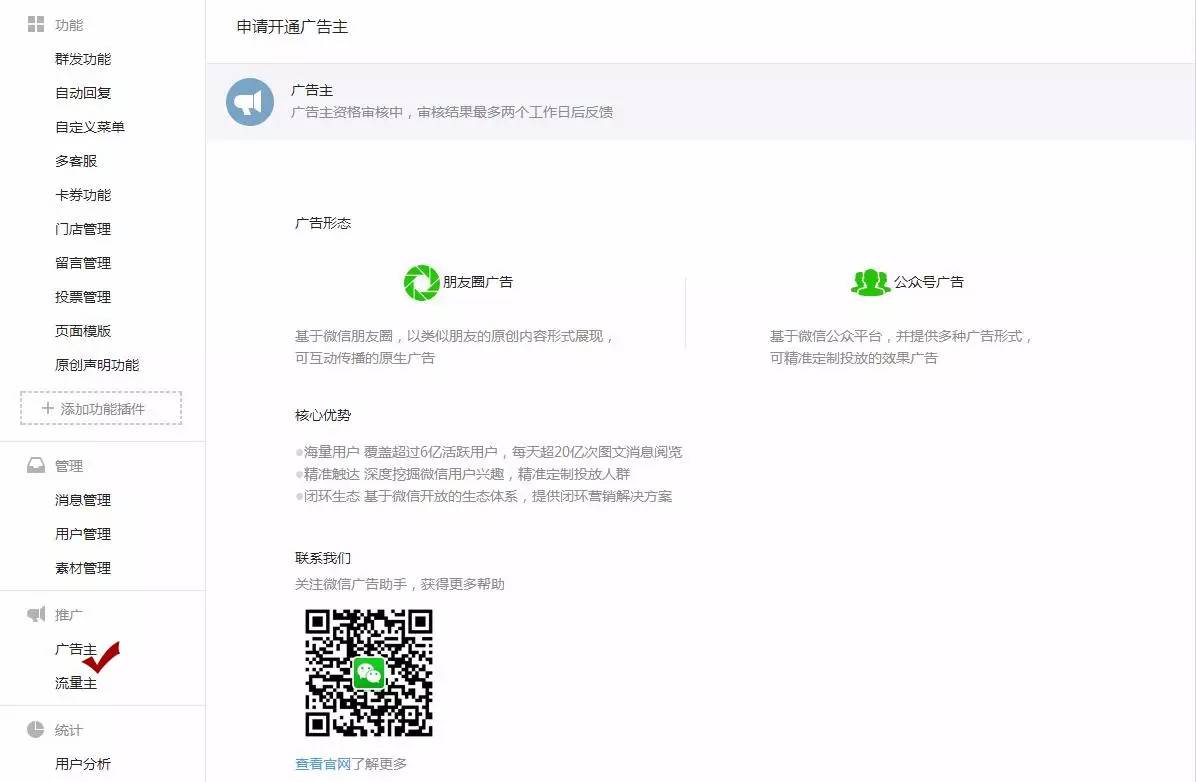The height and width of the screenshot is (782, 1196).
Task: Open 群发功能 in the sidebar
Action: (x=83, y=59)
